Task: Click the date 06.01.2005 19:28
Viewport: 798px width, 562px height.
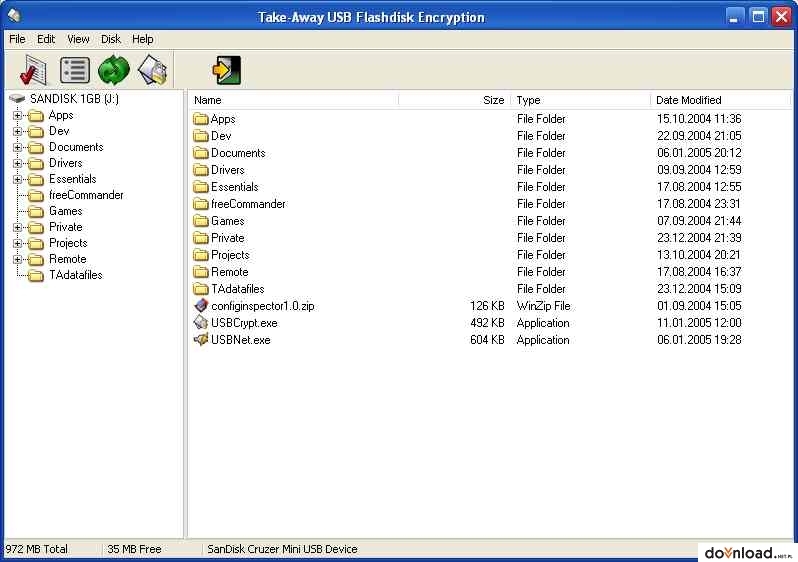Action: [x=699, y=340]
